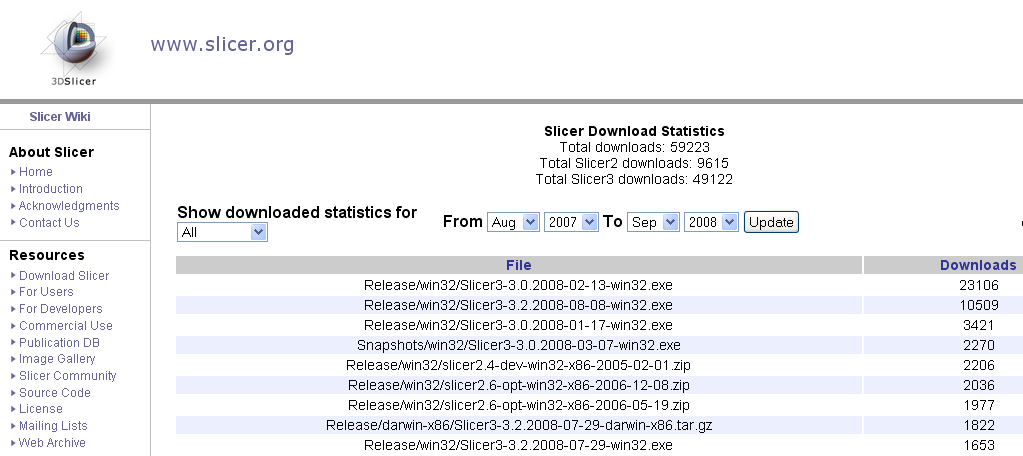Viewport: 1023px width, 456px height.
Task: Navigate to Publication DB
Action: (58, 343)
